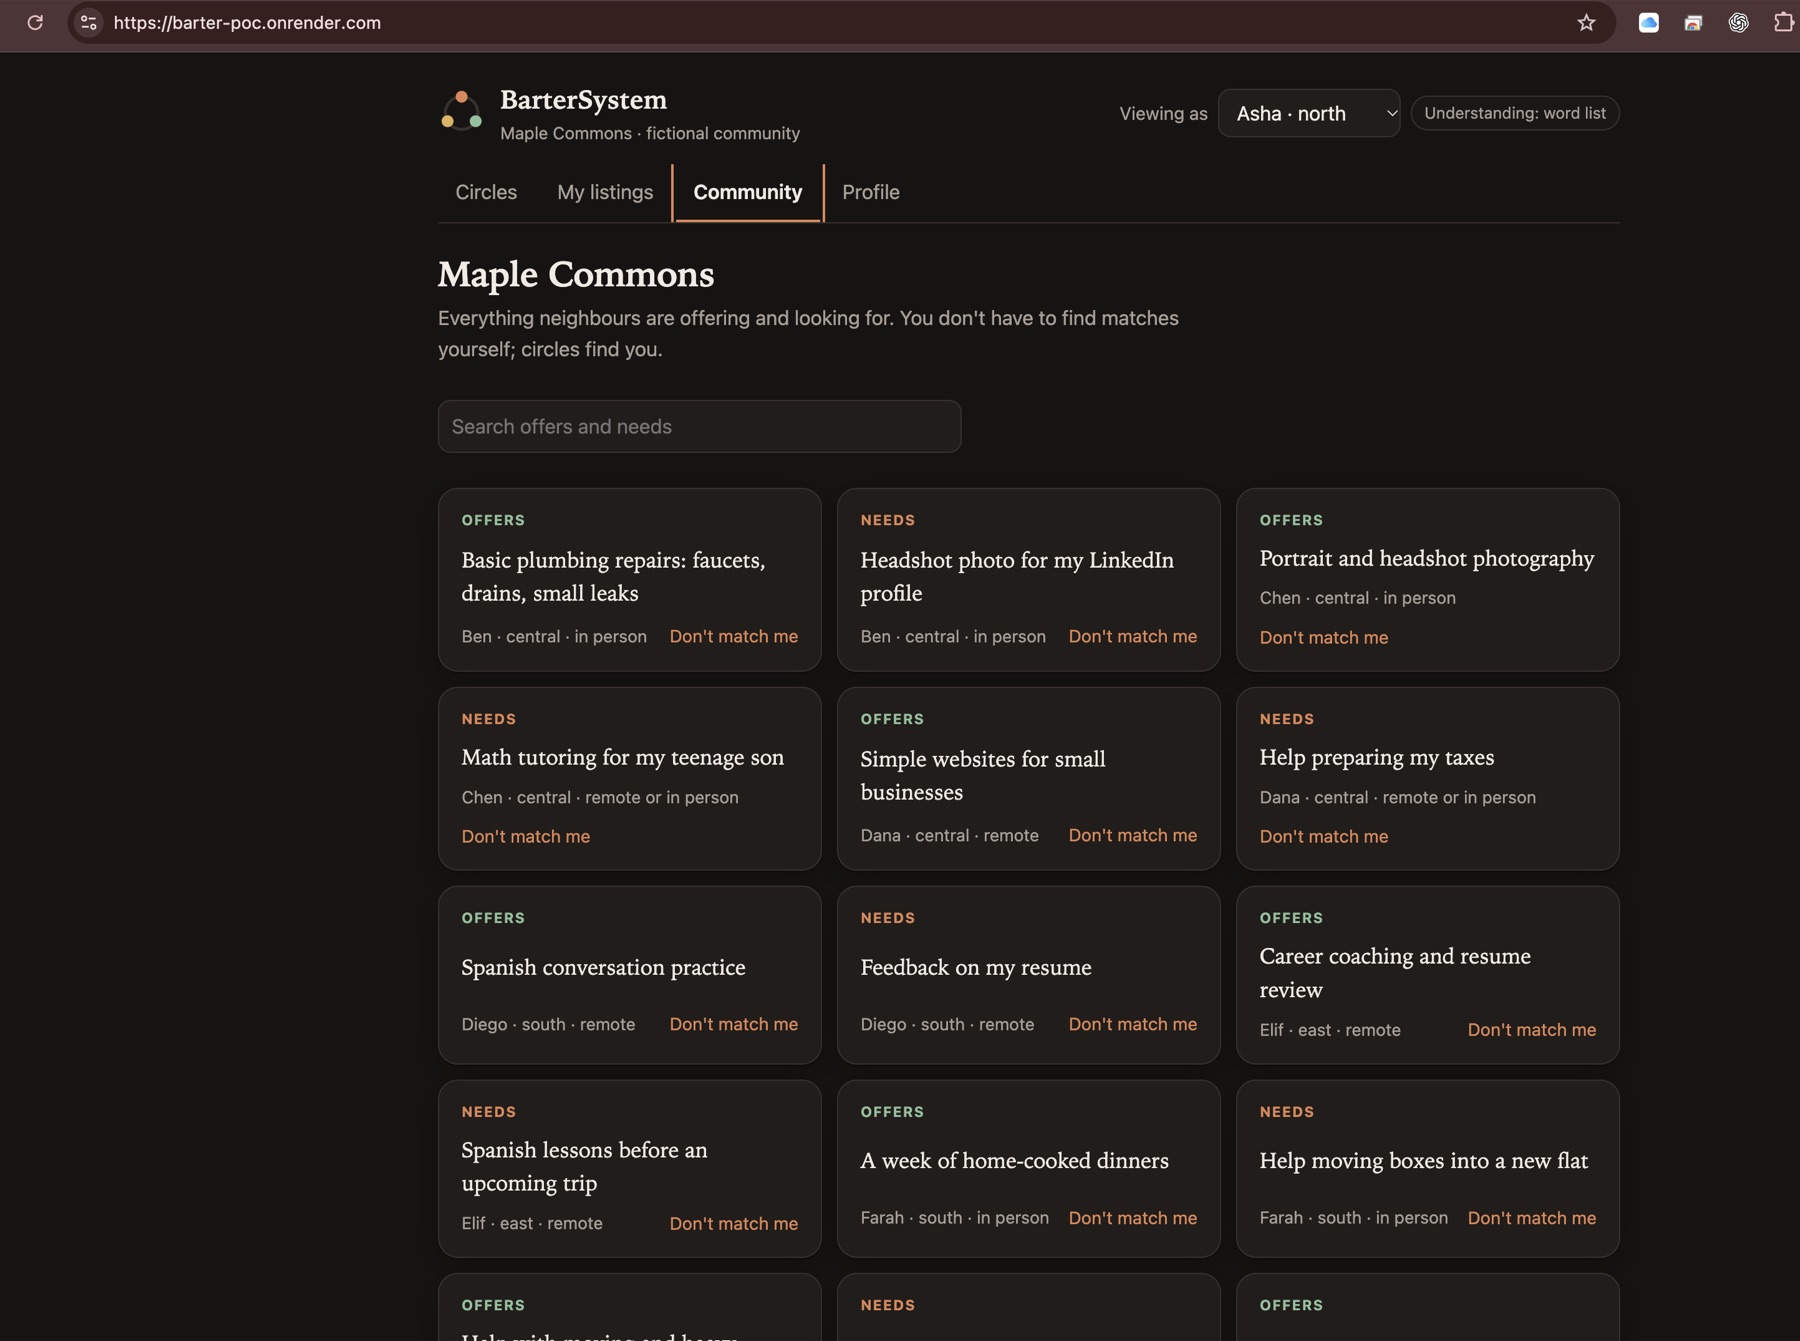Image resolution: width=1800 pixels, height=1341 pixels.
Task: Open site information icon in address bar
Action: click(89, 22)
